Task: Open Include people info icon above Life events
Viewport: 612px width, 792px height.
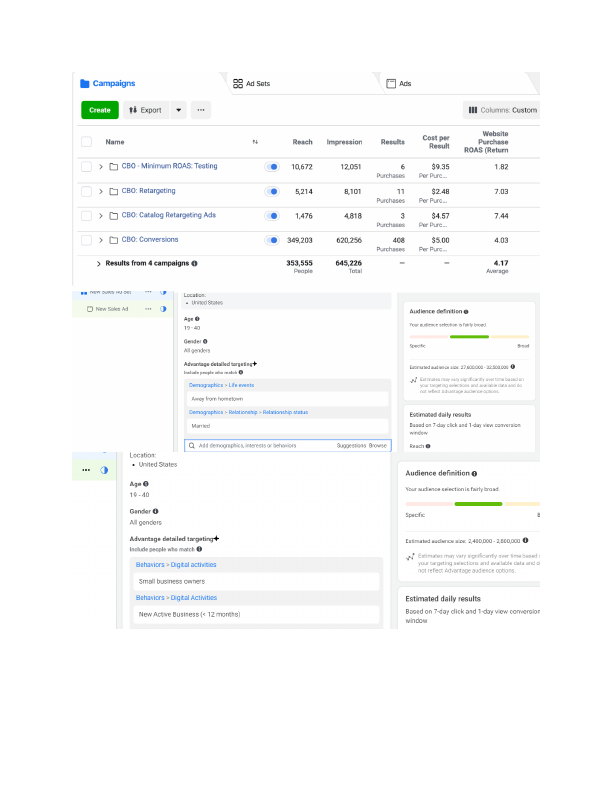Action: point(241,372)
